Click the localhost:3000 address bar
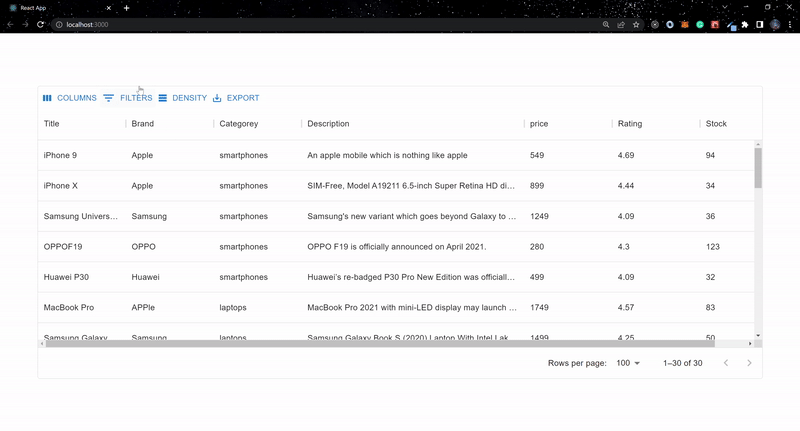Viewport: 800px width, 431px height. [327, 24]
